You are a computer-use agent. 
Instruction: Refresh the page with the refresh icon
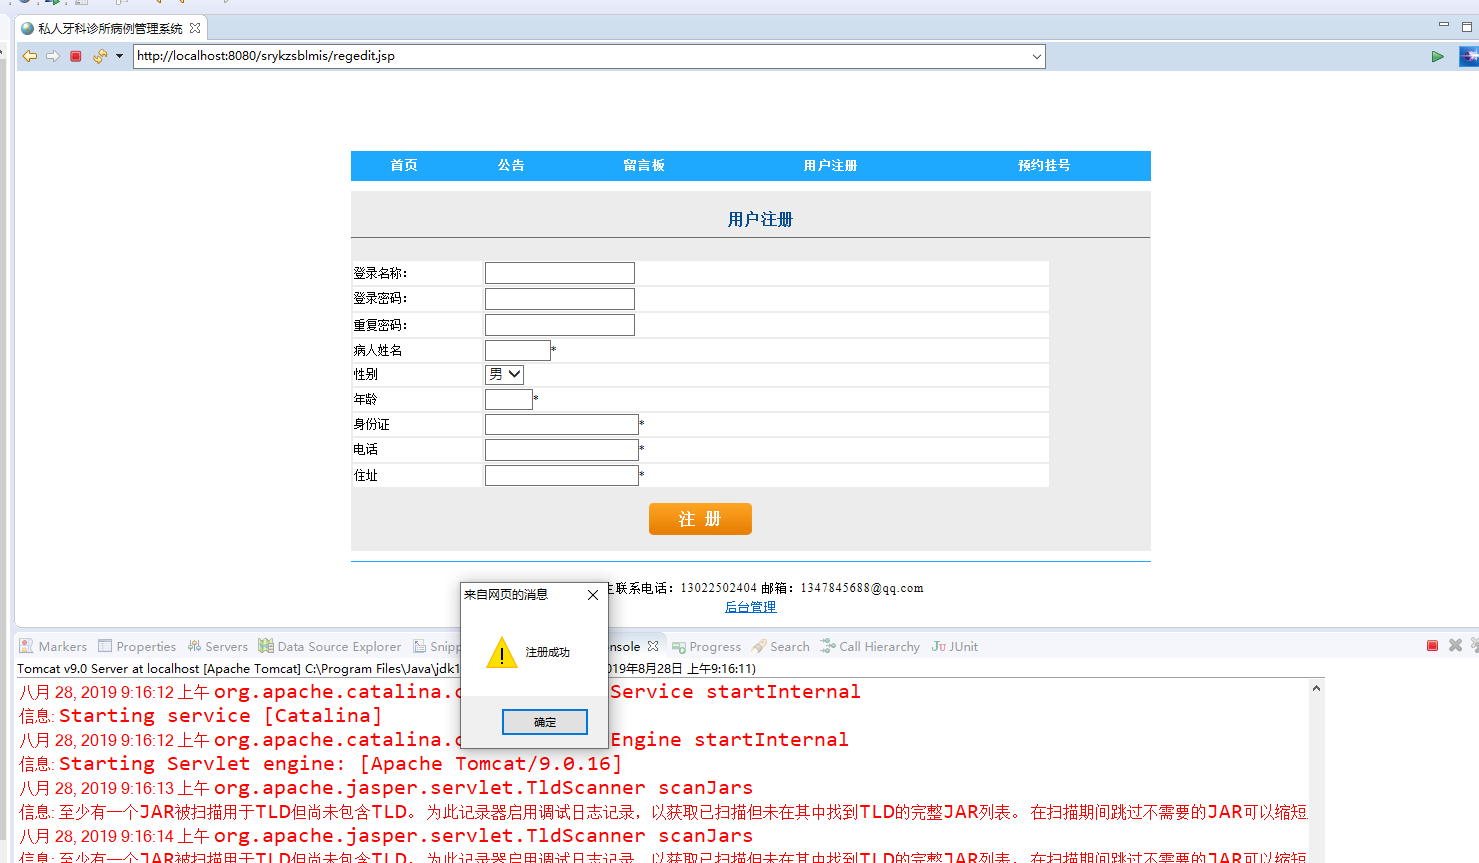coord(98,56)
